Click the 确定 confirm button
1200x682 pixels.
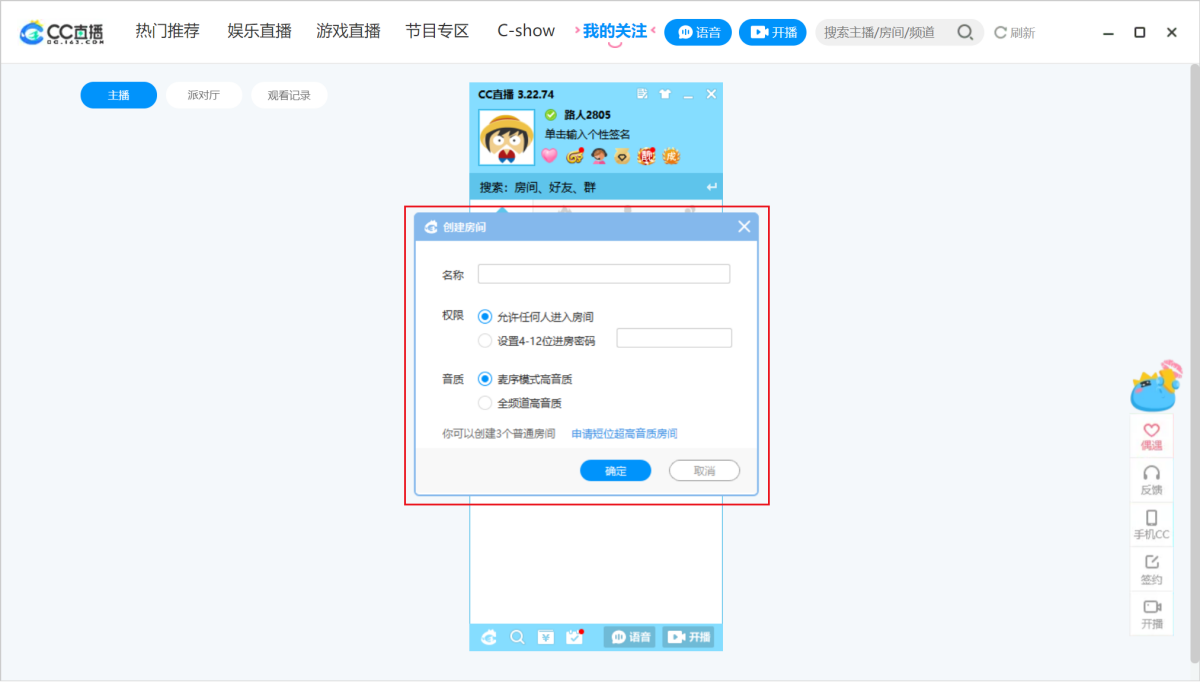pyautogui.click(x=615, y=470)
